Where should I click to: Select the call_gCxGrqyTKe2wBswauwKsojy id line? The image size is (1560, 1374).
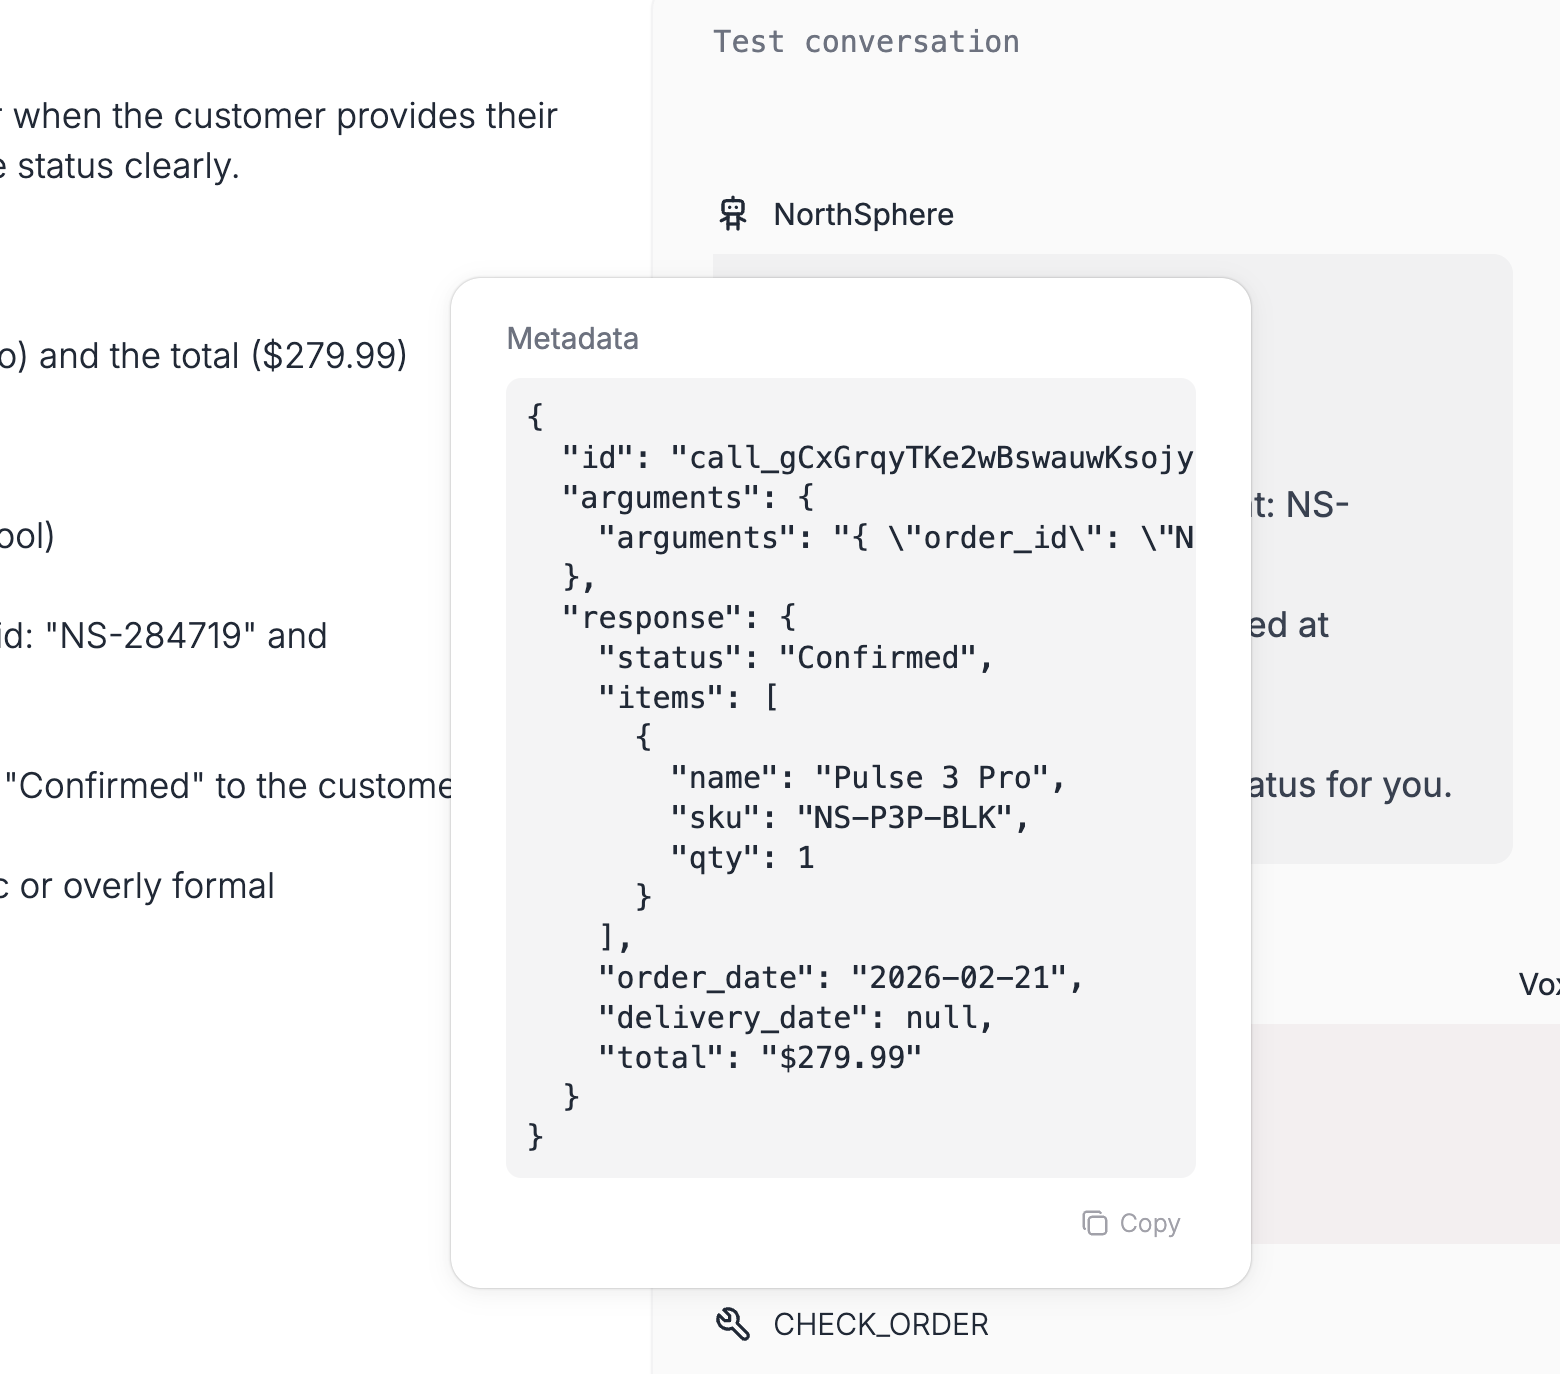pos(880,457)
